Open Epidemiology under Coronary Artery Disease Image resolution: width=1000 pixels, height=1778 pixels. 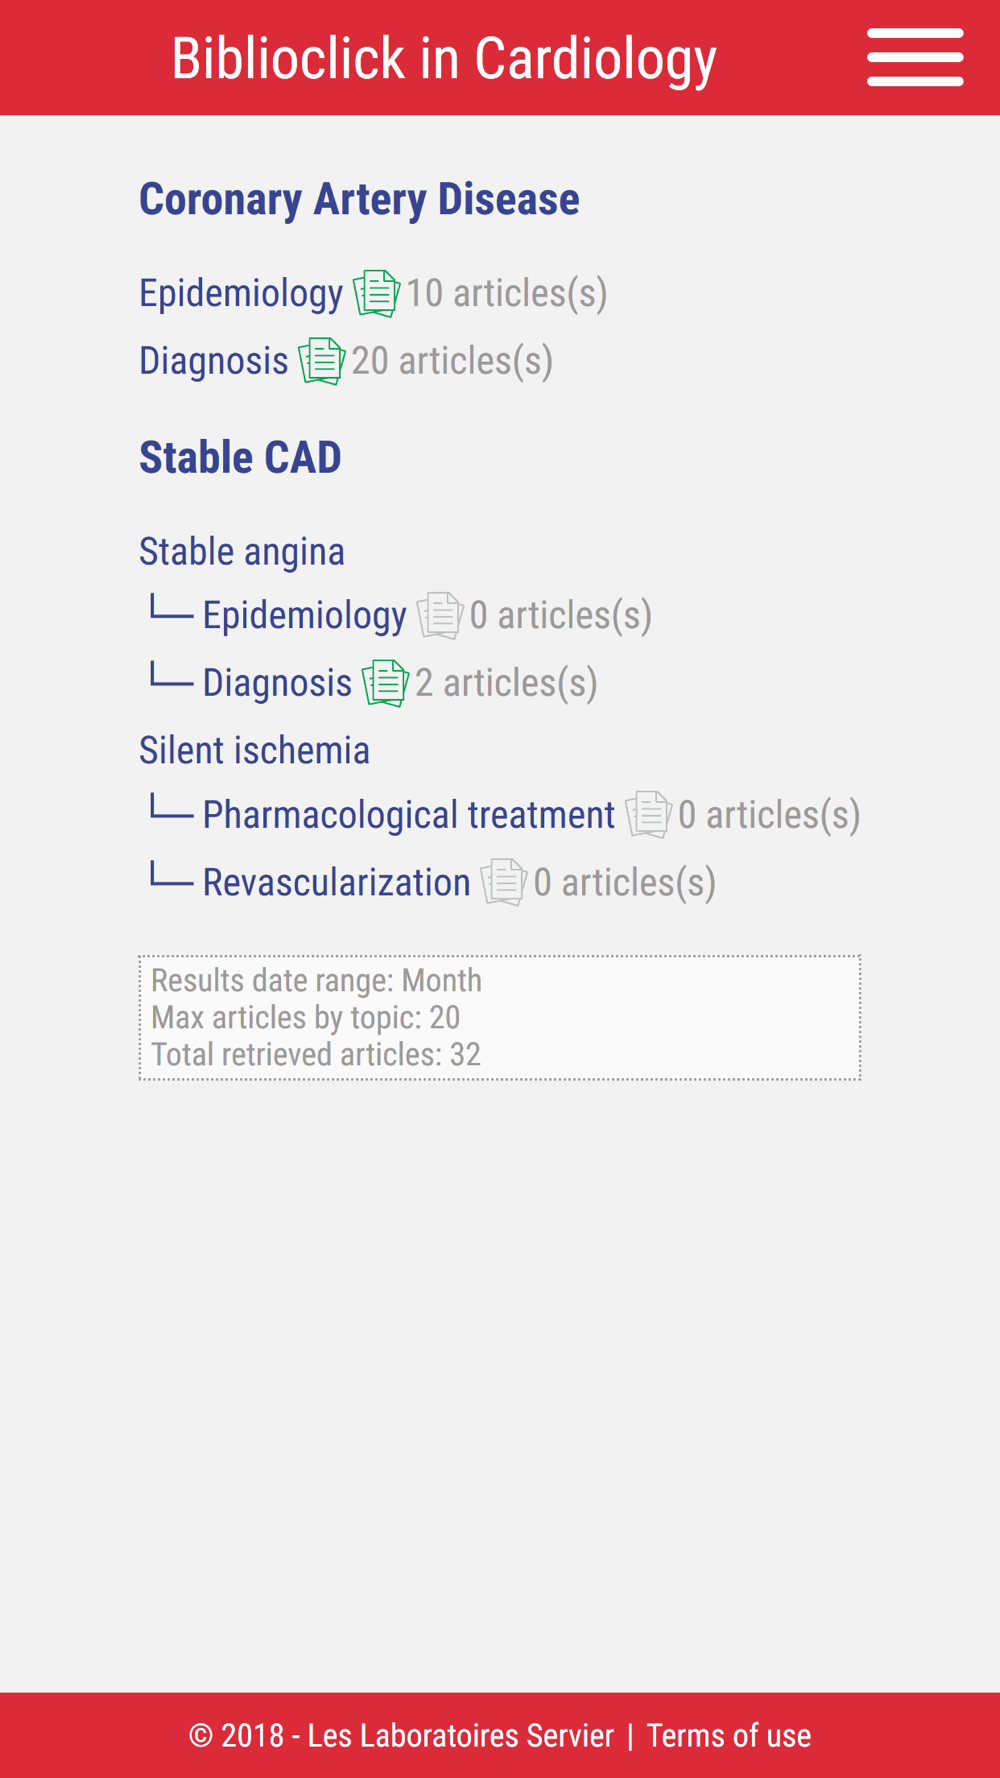[x=241, y=293]
